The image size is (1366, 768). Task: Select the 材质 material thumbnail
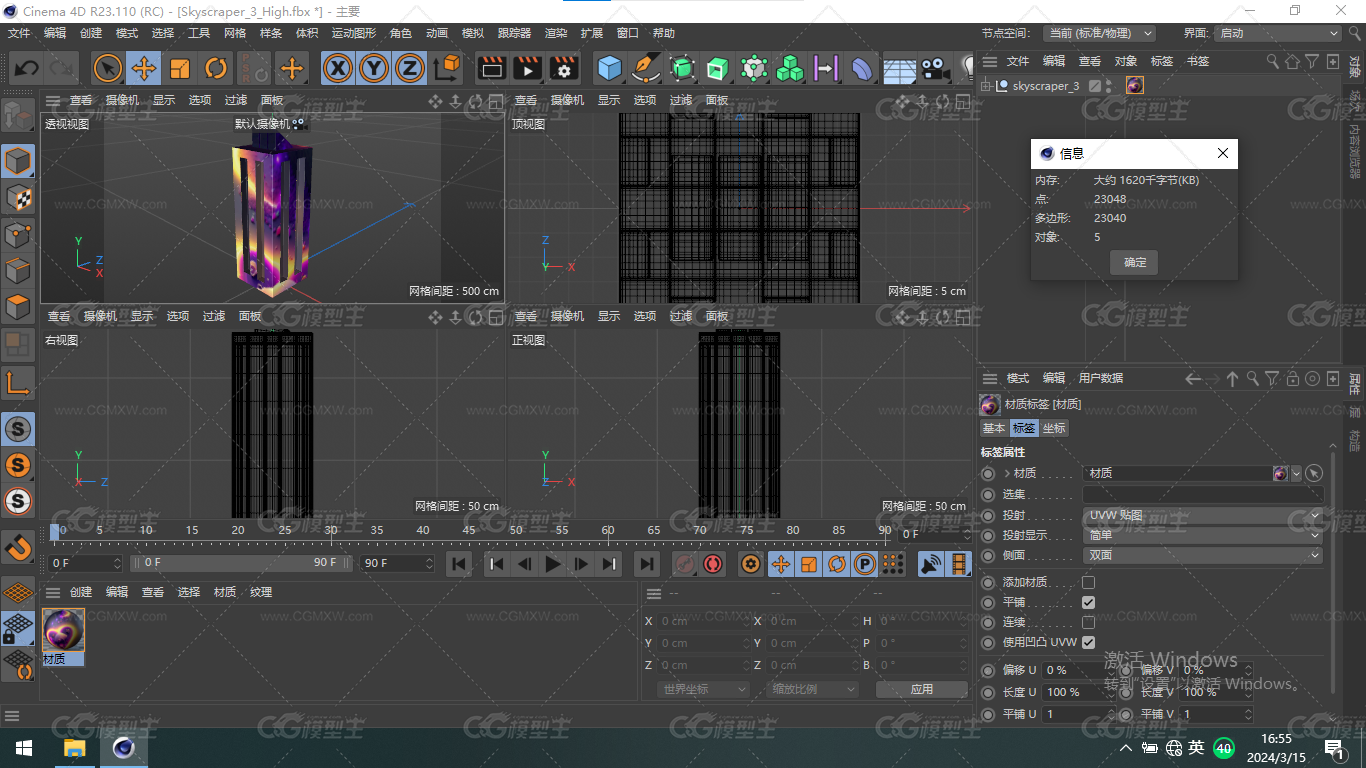(64, 630)
